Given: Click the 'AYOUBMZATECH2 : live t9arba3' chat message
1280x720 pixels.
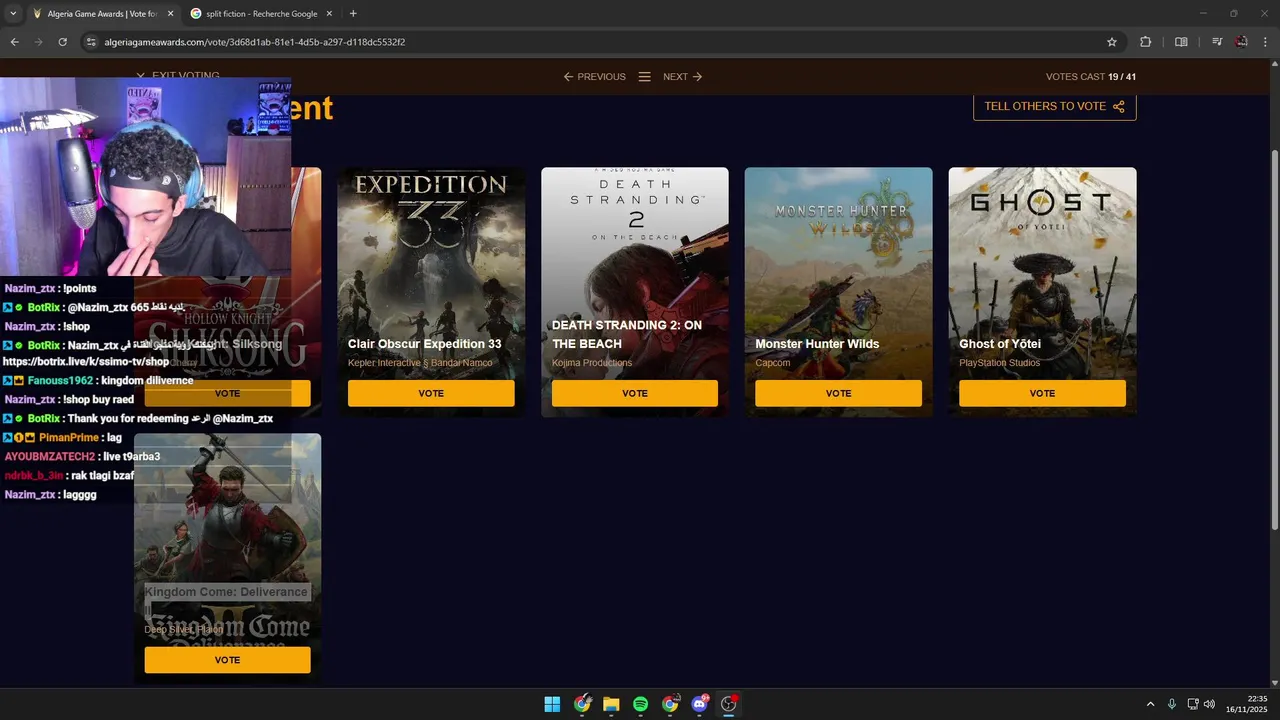Looking at the screenshot, I should pyautogui.click(x=82, y=457).
